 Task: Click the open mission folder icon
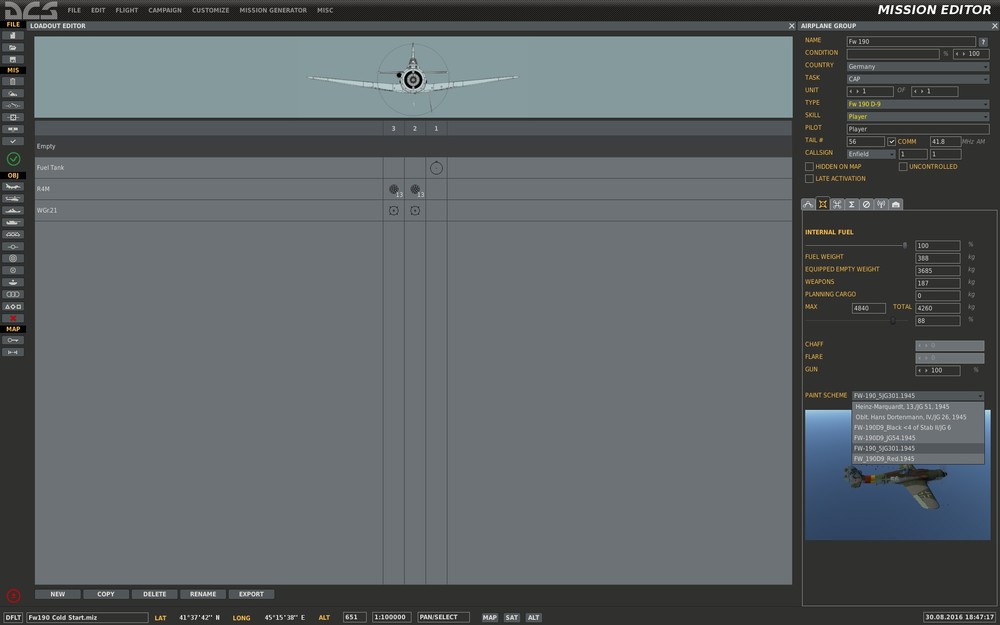[13, 47]
